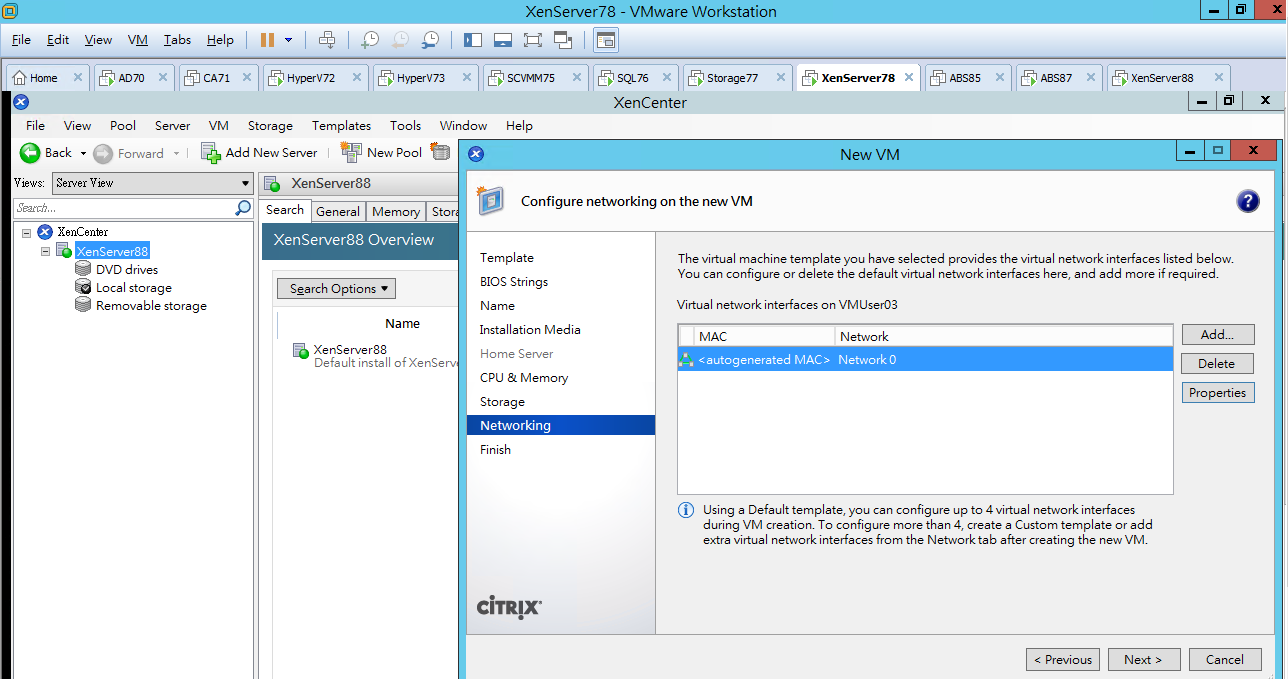Switch to the XenCenter Memory tab
The width and height of the screenshot is (1288, 679).
[396, 212]
